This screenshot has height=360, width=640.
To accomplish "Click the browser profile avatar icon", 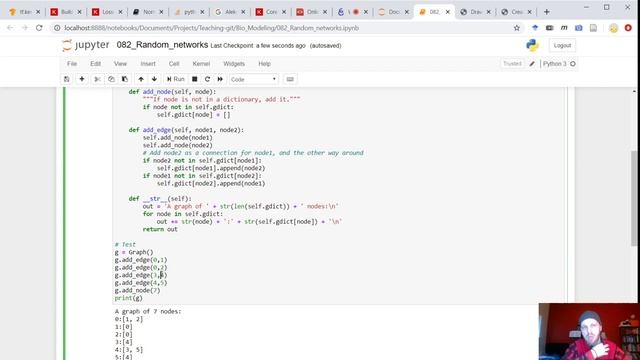I will (613, 28).
